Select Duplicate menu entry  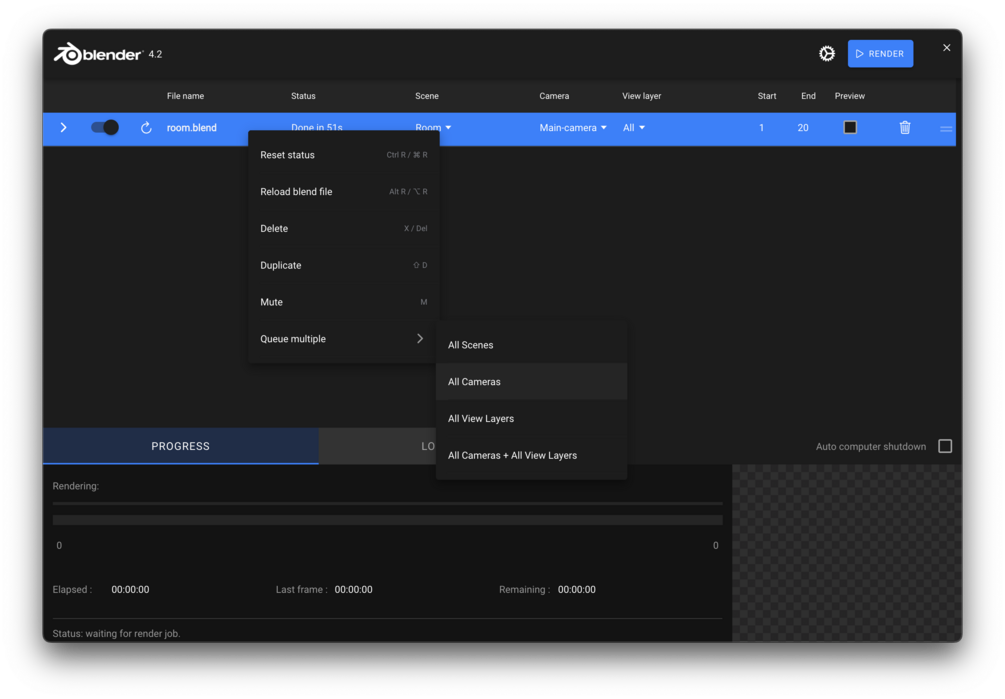[x=344, y=265]
